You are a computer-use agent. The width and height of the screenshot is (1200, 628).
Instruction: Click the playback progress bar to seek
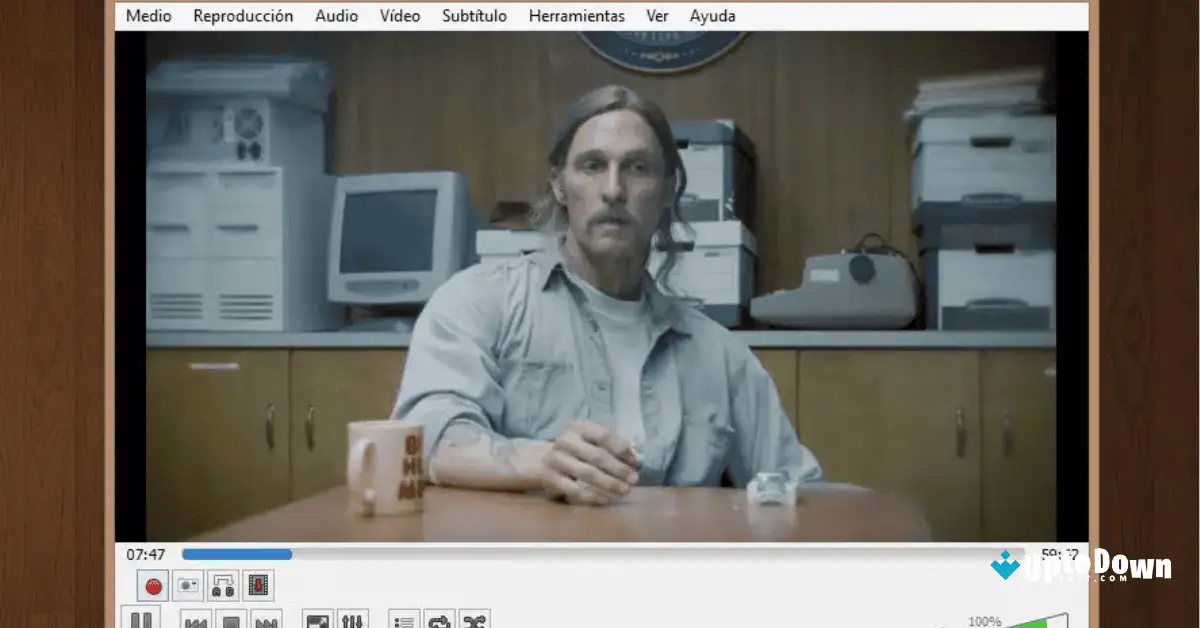[500, 553]
